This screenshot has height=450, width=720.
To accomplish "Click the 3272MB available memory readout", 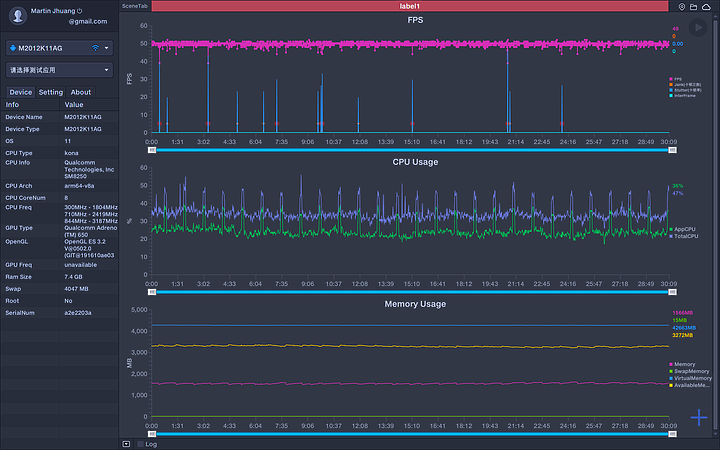I will point(682,335).
